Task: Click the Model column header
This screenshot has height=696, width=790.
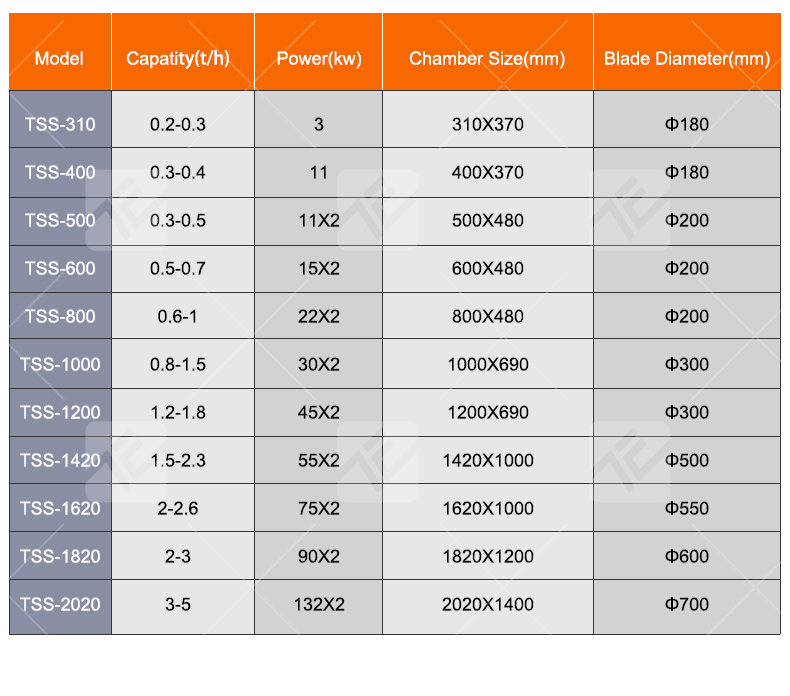Action: coord(59,58)
